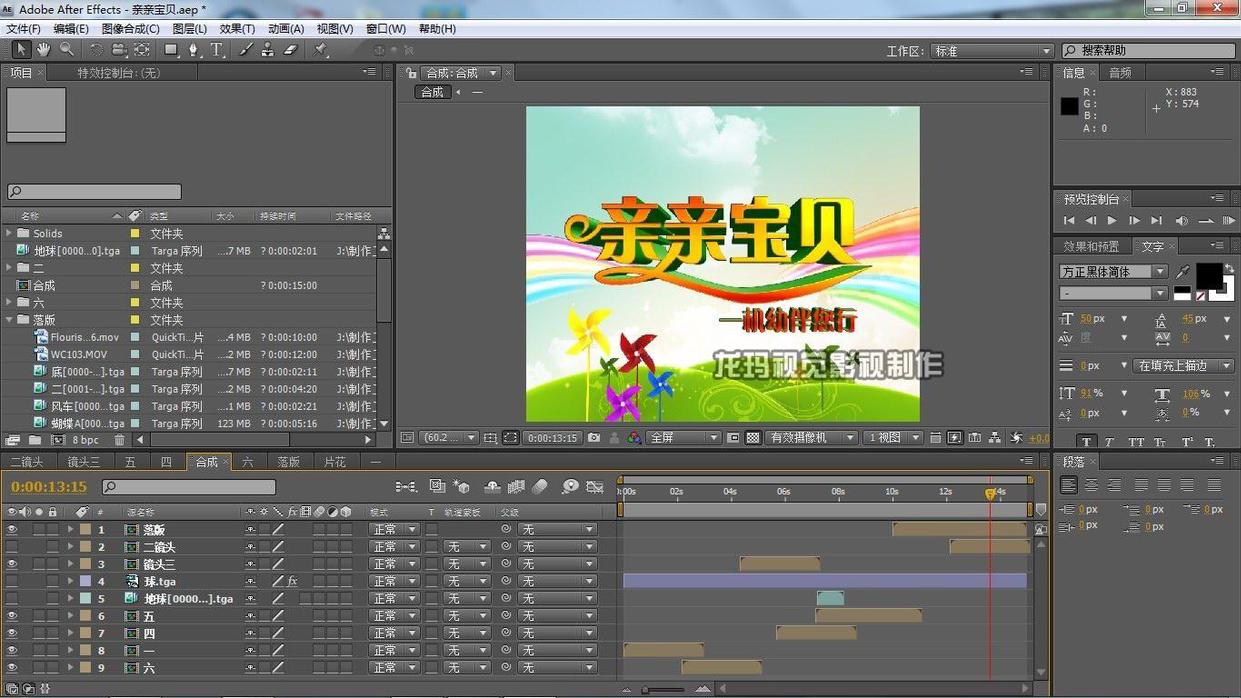The width and height of the screenshot is (1241, 698).
Task: Switch to the 特效控制台 tab
Action: point(119,73)
